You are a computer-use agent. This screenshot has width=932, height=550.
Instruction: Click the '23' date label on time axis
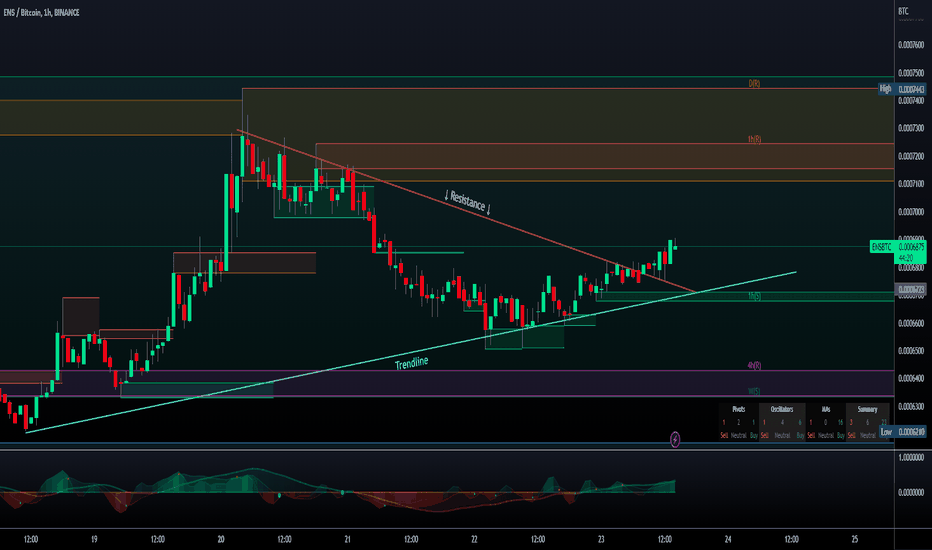pyautogui.click(x=601, y=539)
